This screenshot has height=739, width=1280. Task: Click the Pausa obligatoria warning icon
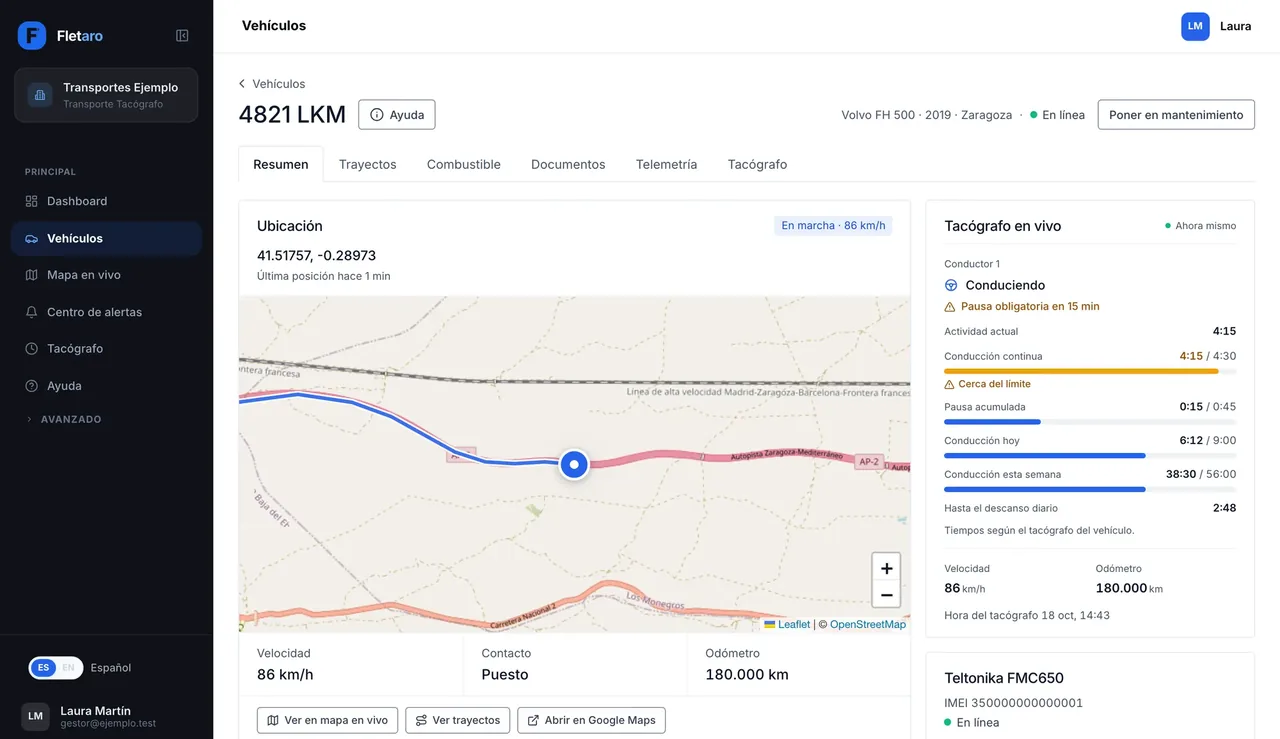950,307
